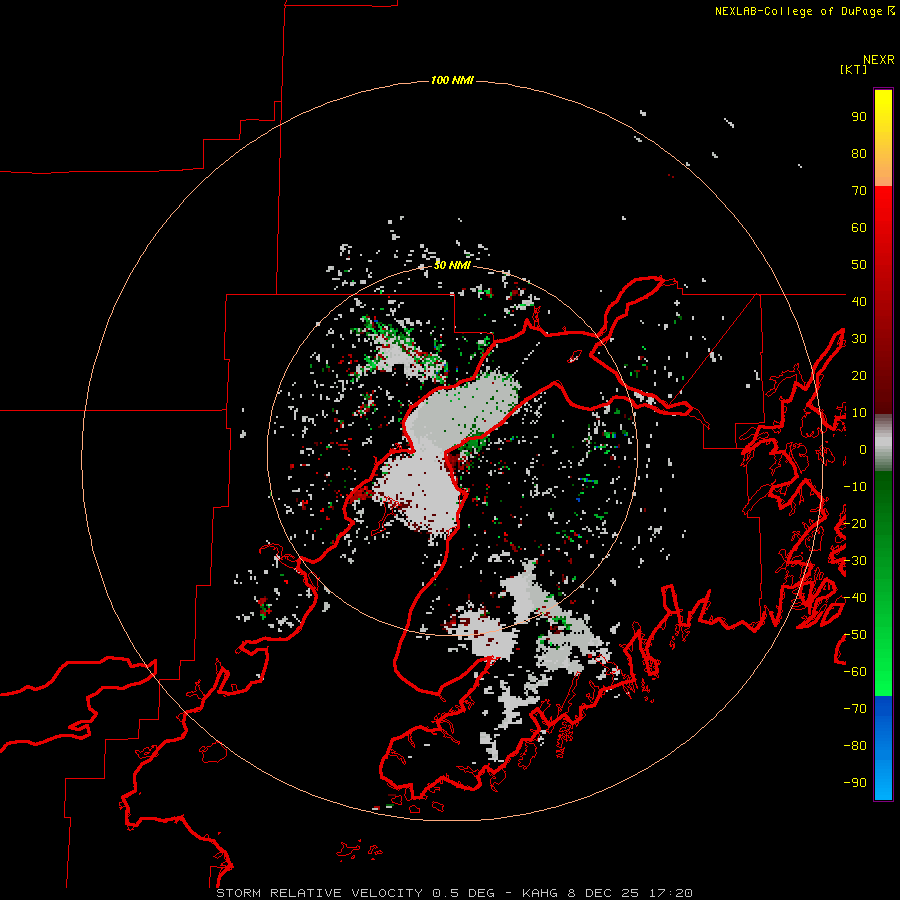Click the -40 value on velocity scale
The image size is (900, 900).
coord(855,598)
